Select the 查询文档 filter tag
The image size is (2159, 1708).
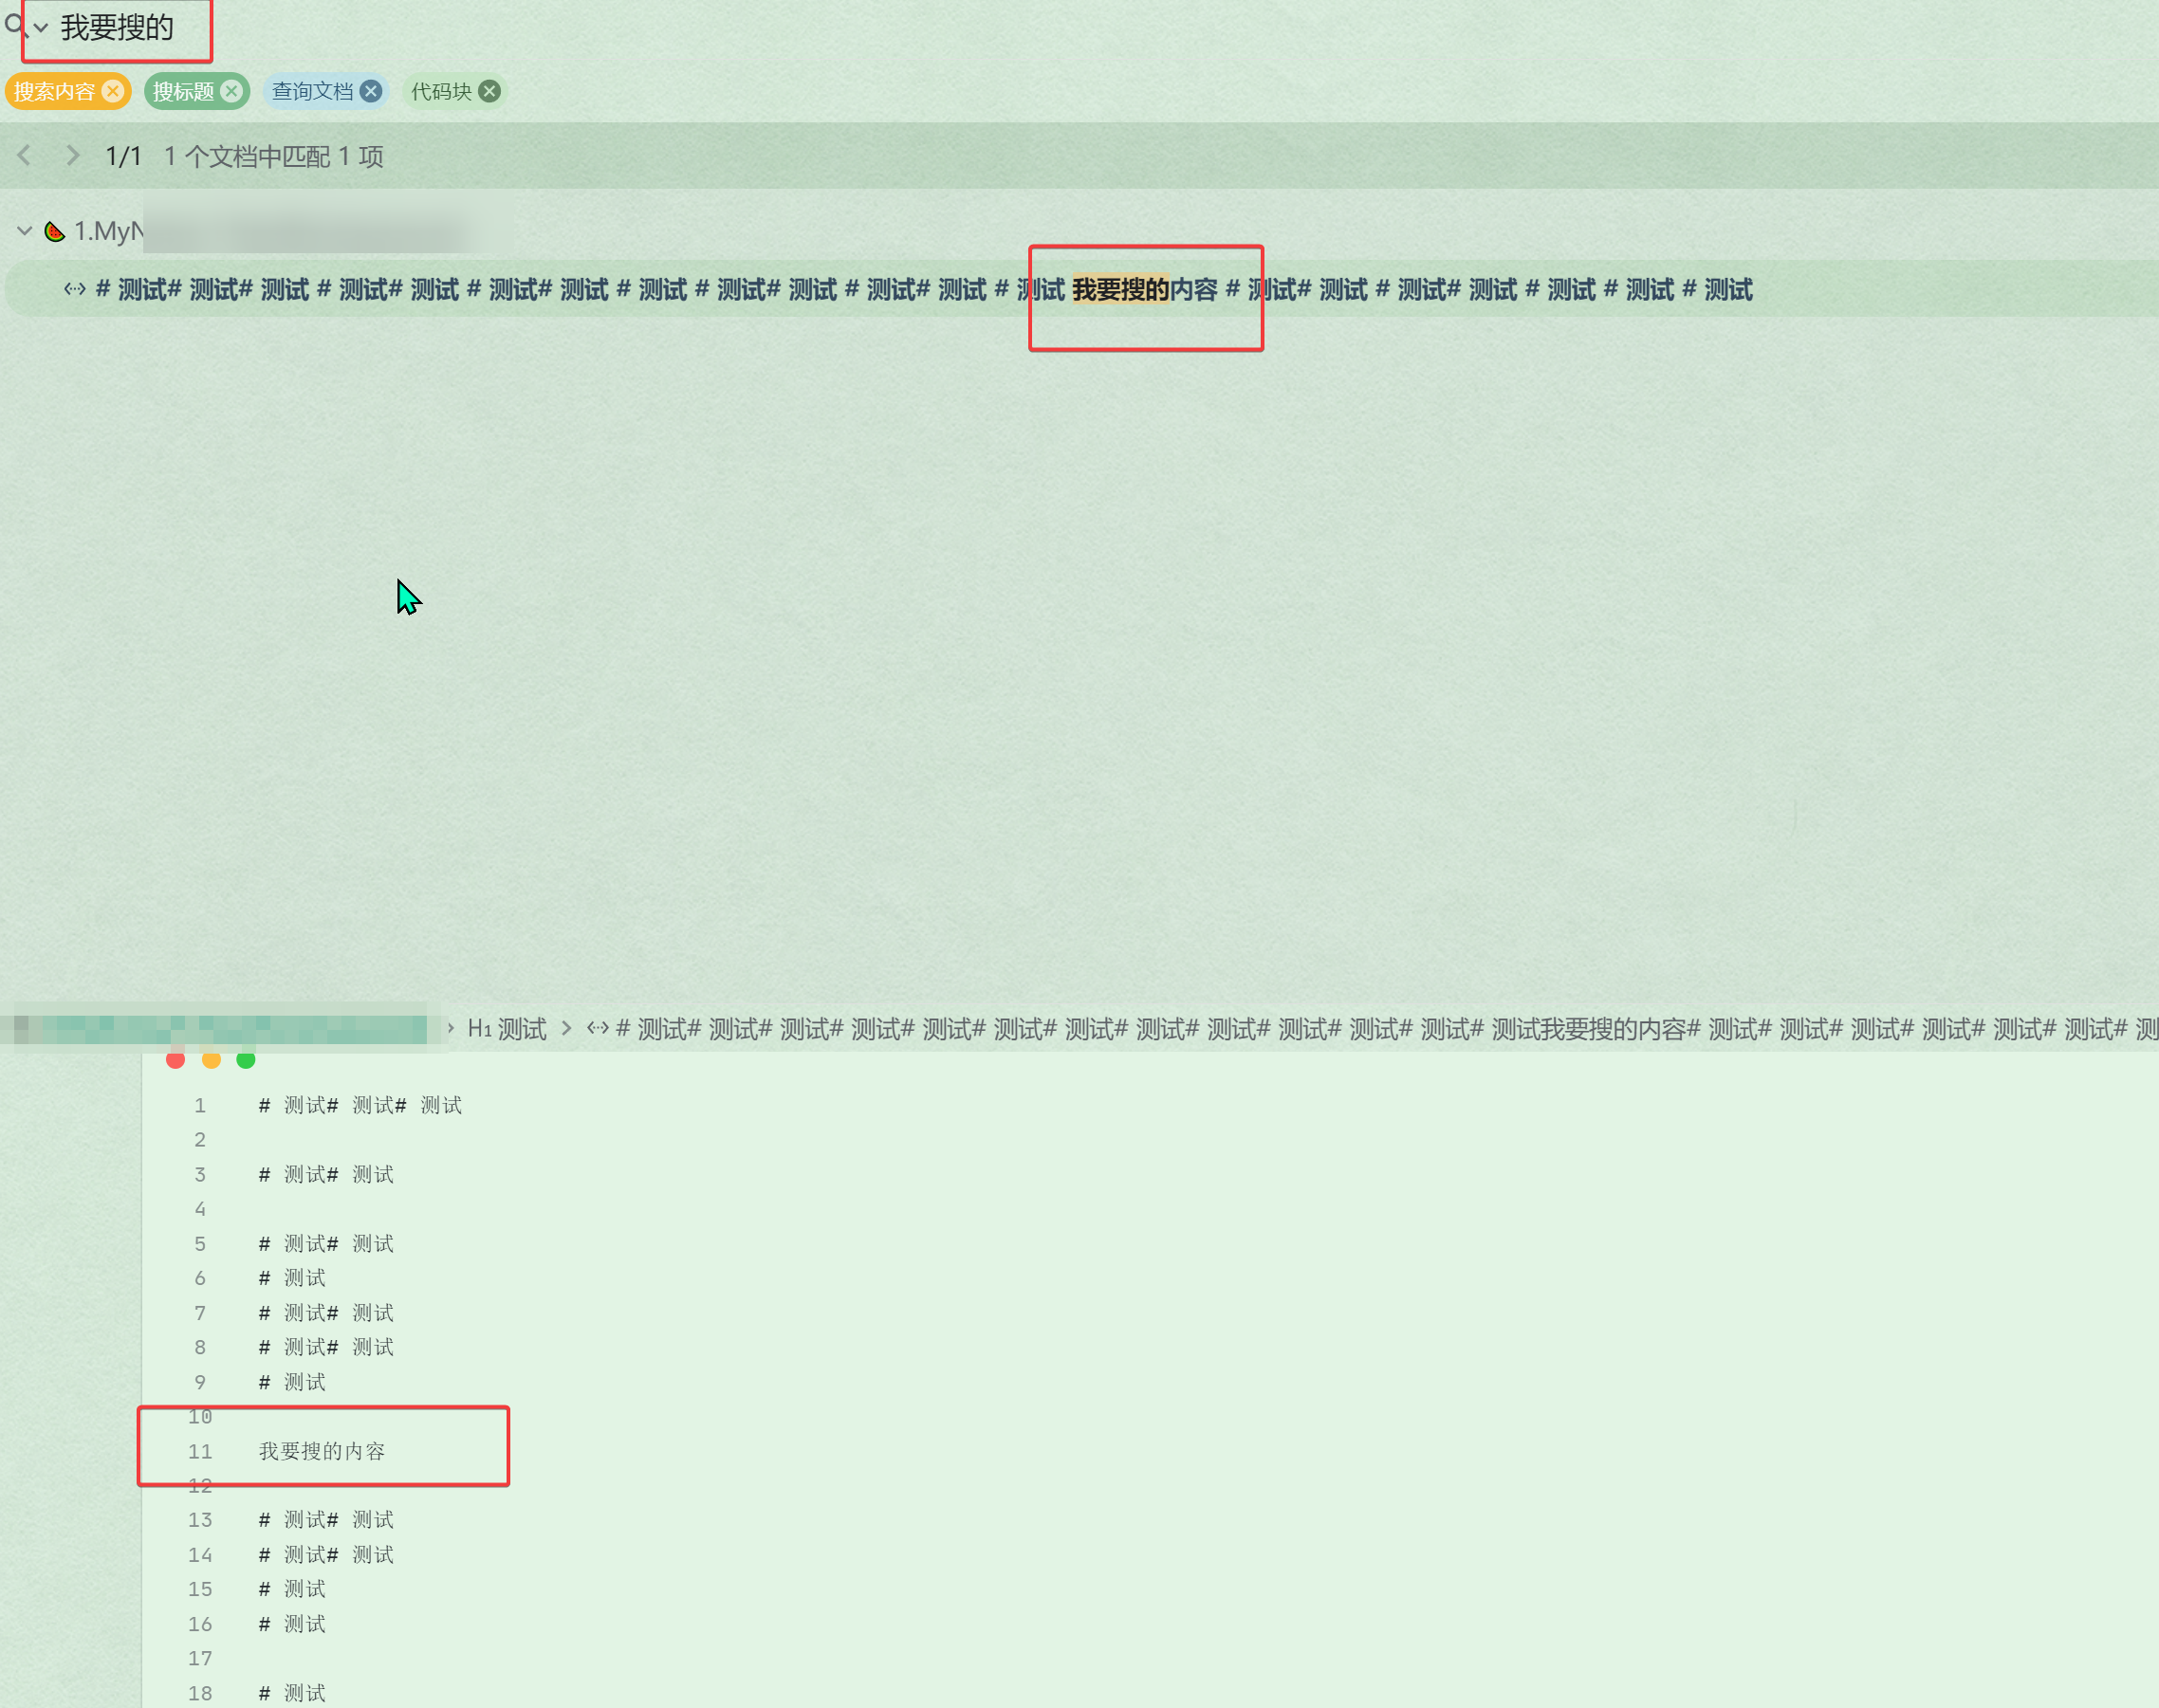coord(312,91)
